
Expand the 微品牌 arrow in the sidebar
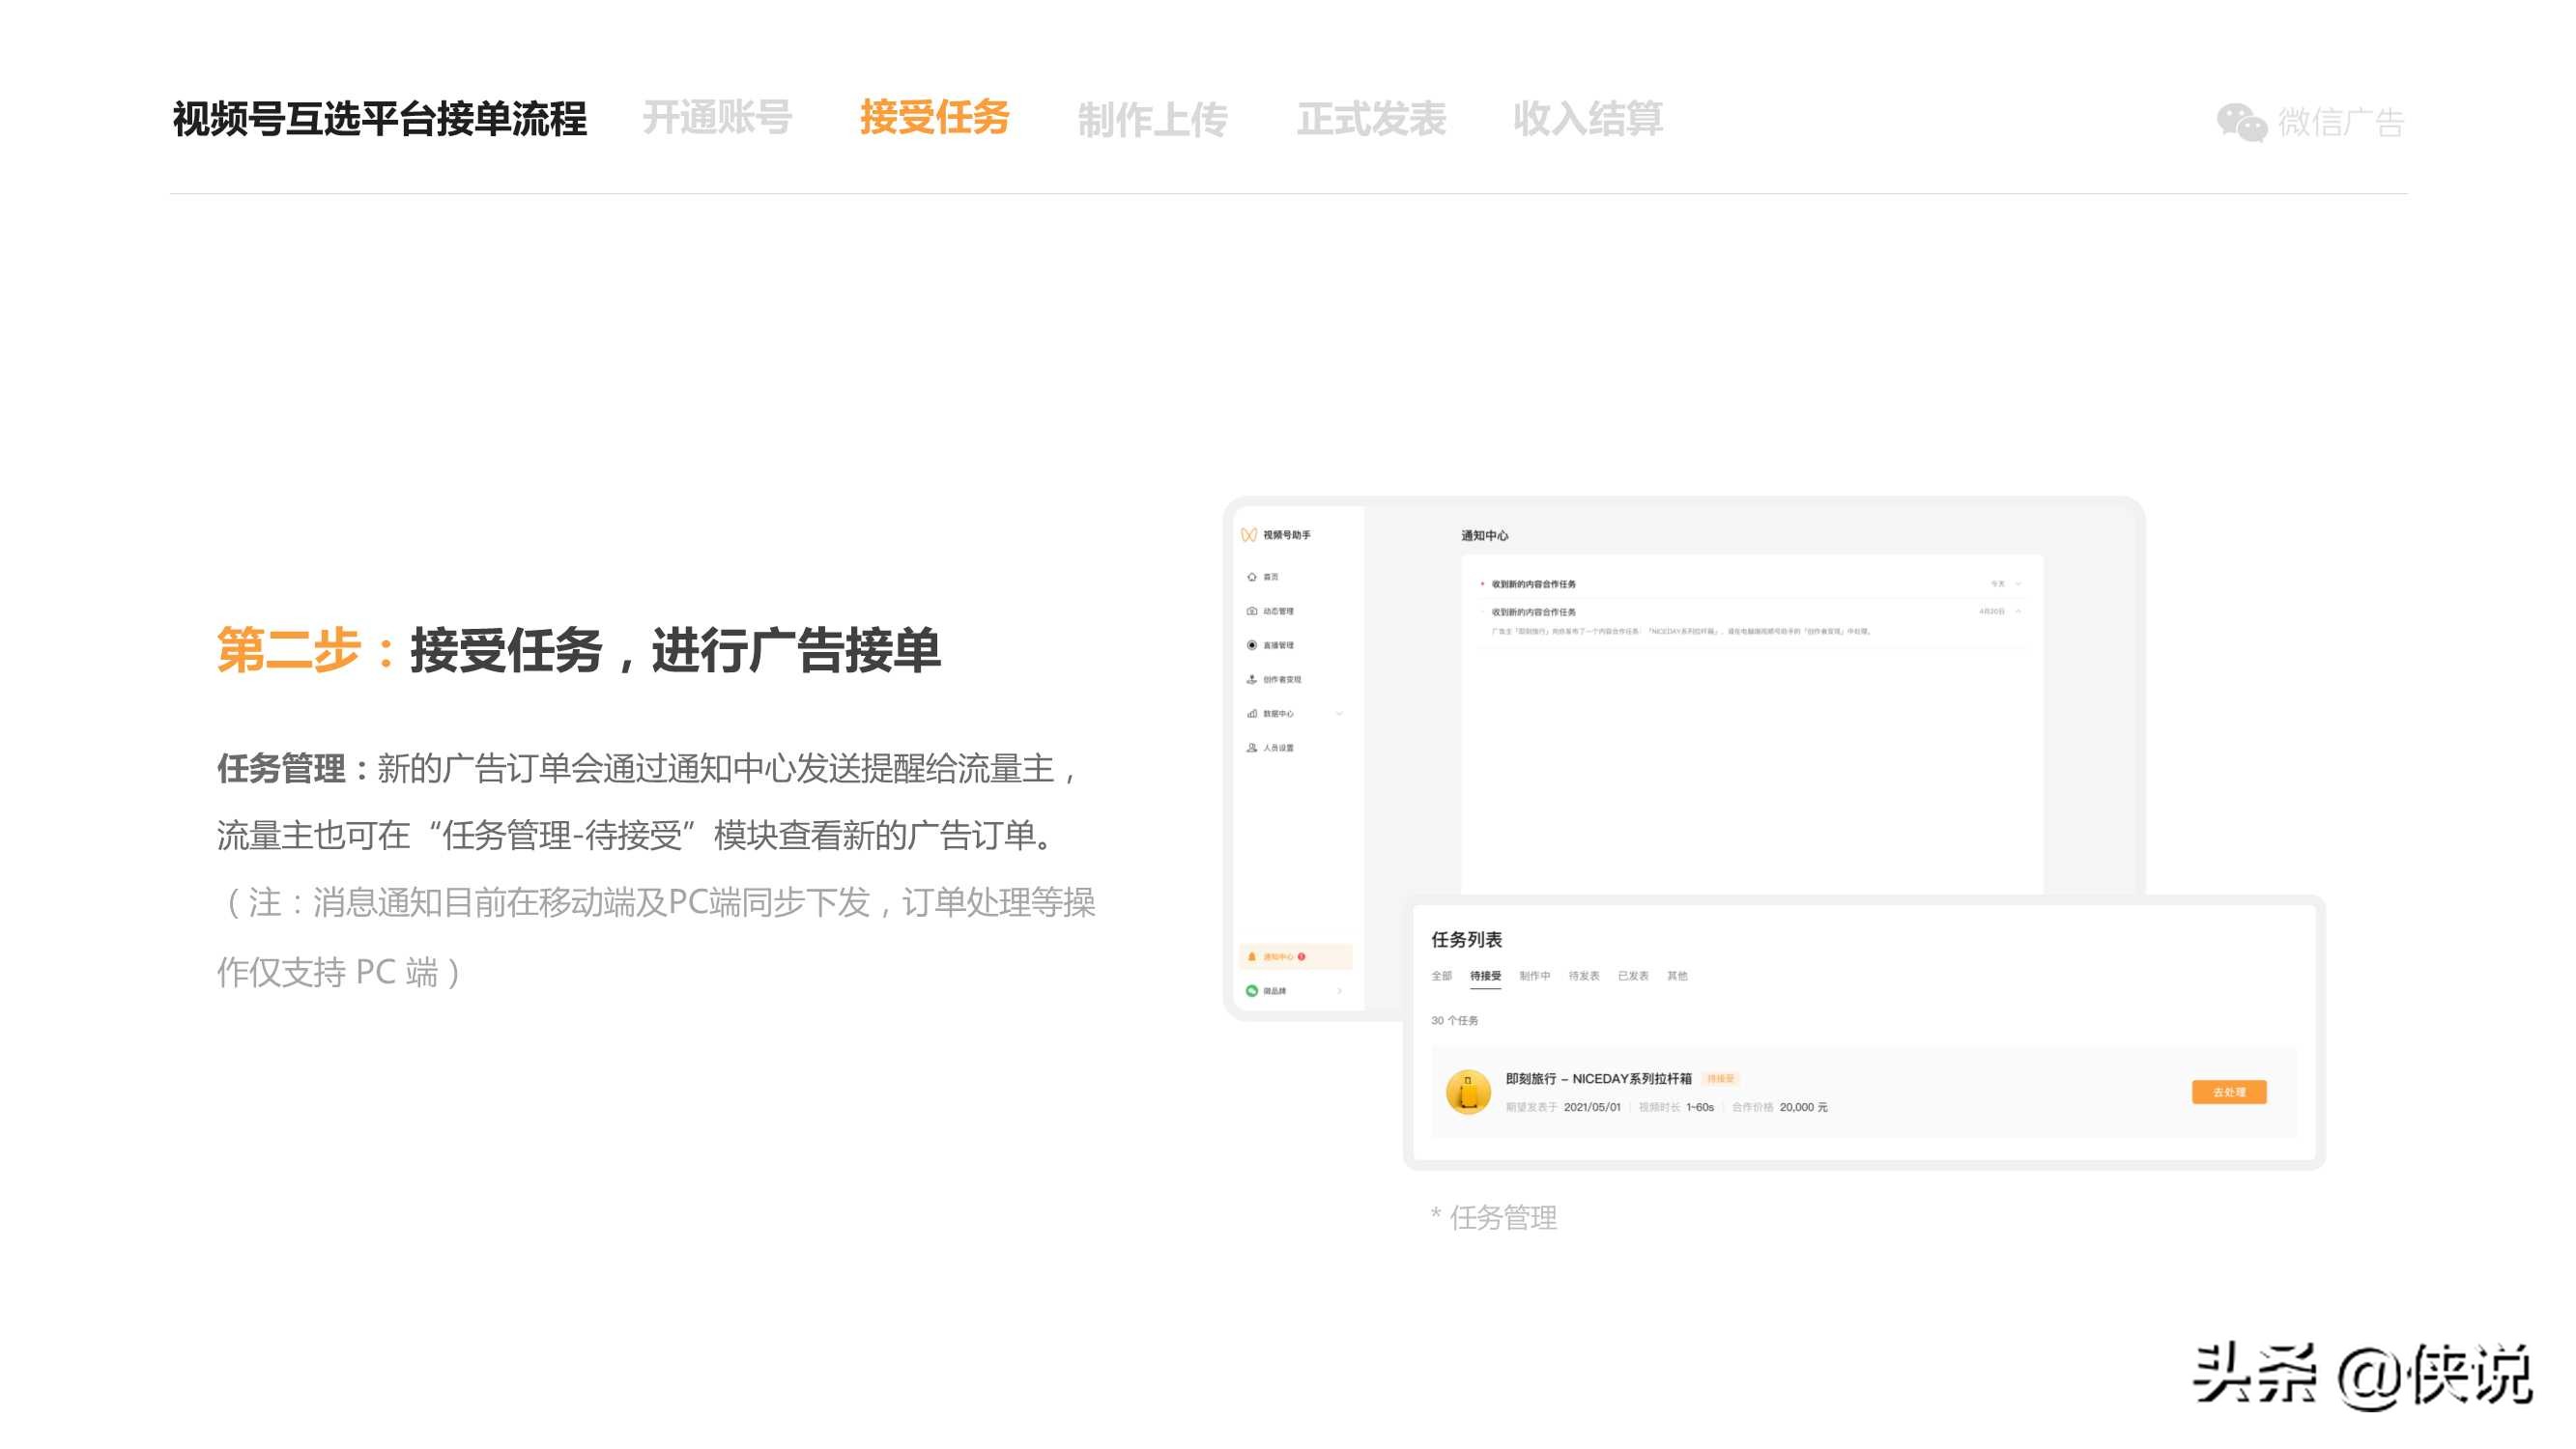(1339, 991)
